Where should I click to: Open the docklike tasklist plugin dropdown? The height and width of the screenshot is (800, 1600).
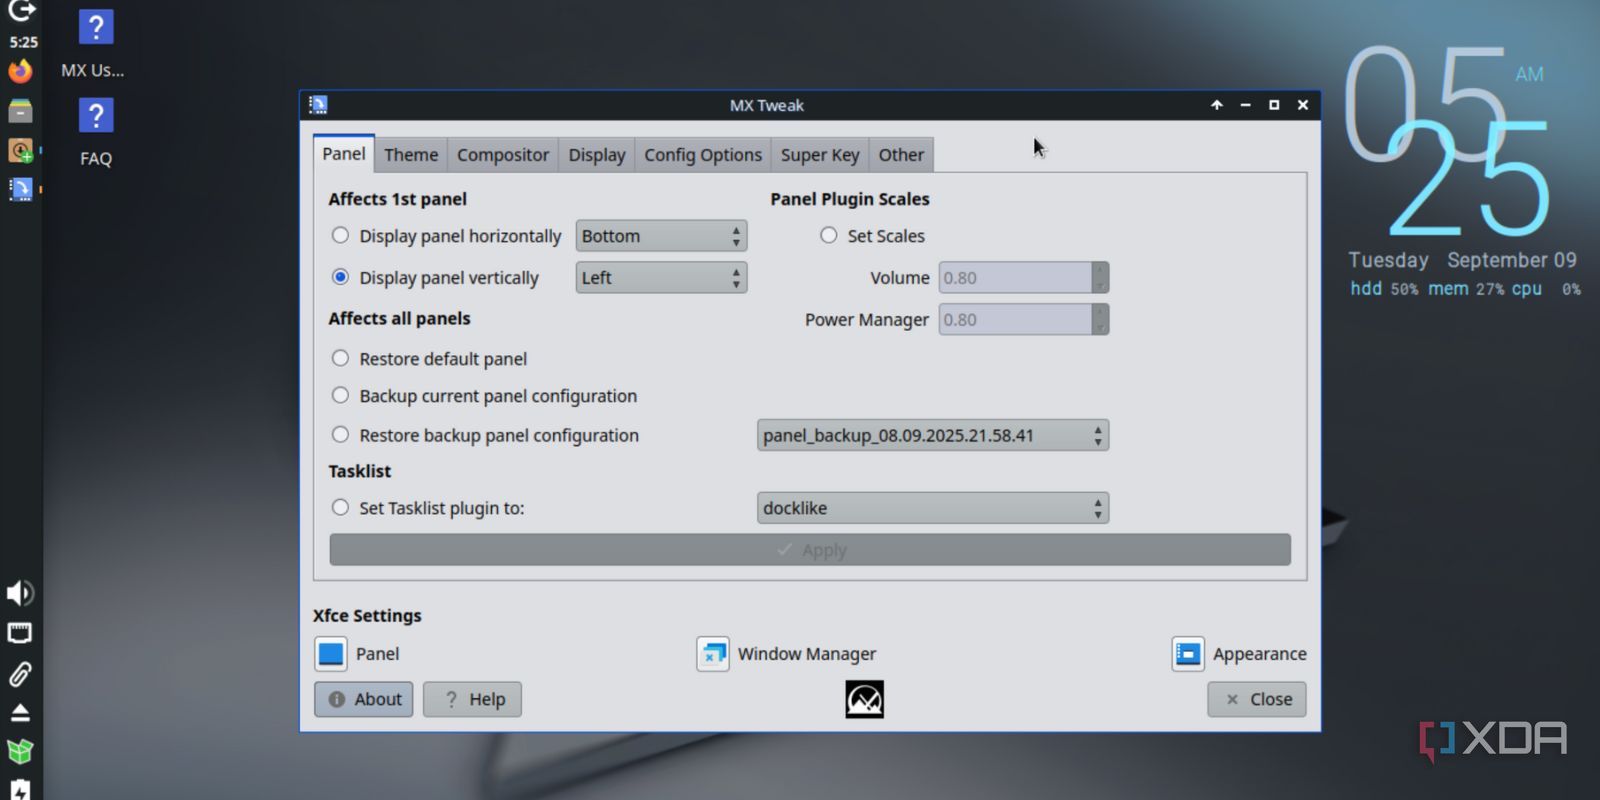(933, 508)
